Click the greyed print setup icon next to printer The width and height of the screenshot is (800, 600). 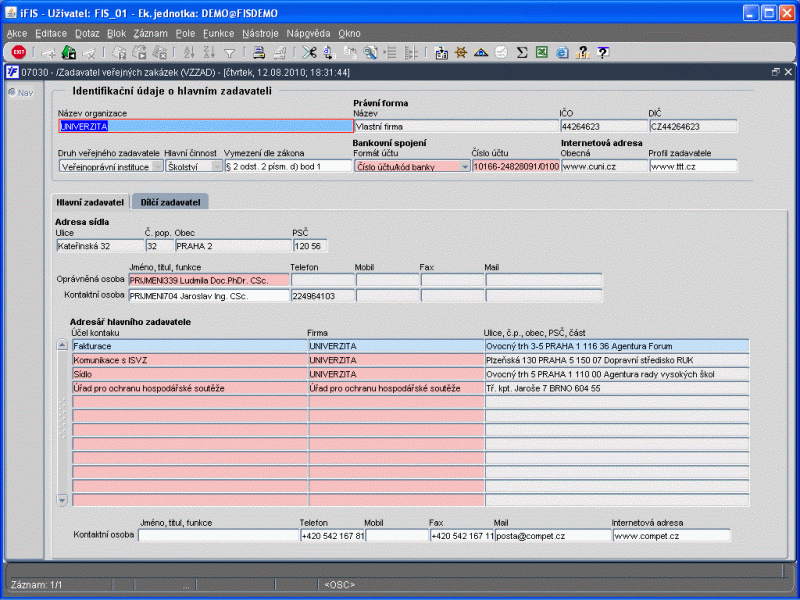[x=280, y=52]
